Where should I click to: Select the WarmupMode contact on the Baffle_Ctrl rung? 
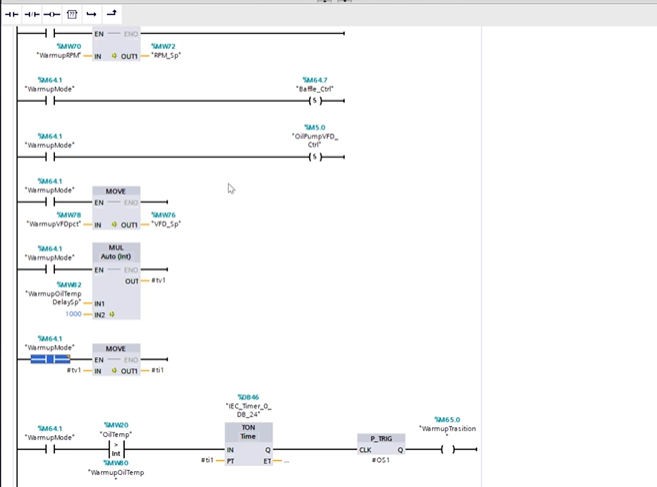50,101
